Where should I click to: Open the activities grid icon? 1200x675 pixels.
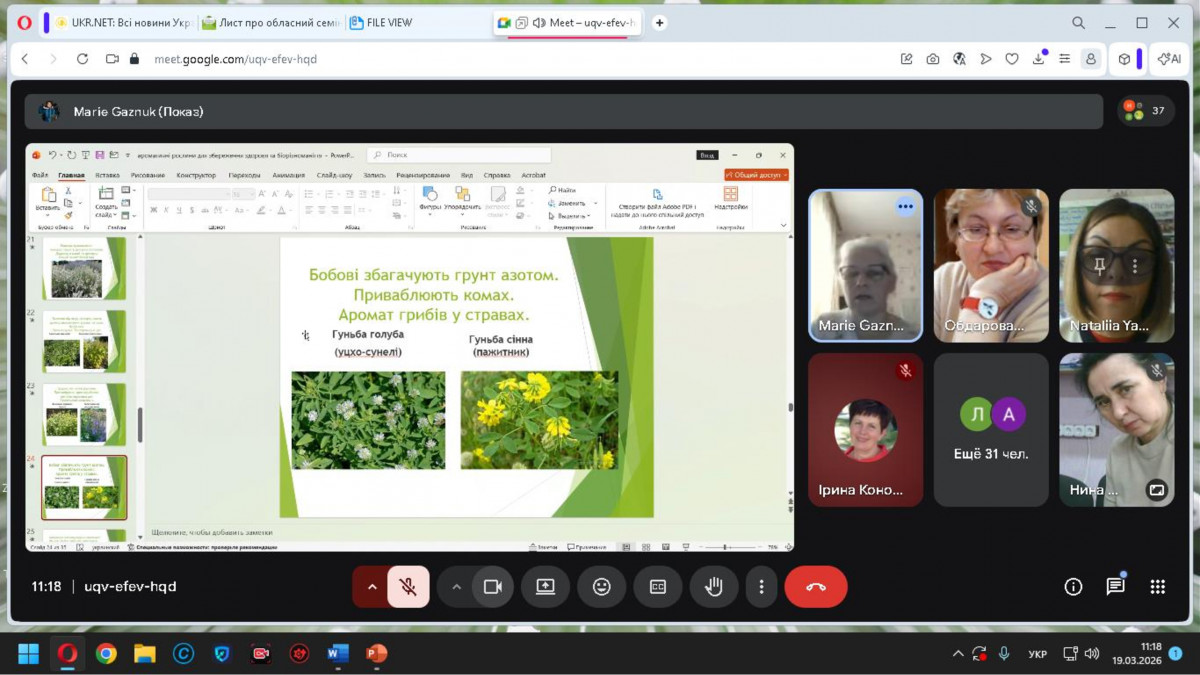click(1157, 587)
